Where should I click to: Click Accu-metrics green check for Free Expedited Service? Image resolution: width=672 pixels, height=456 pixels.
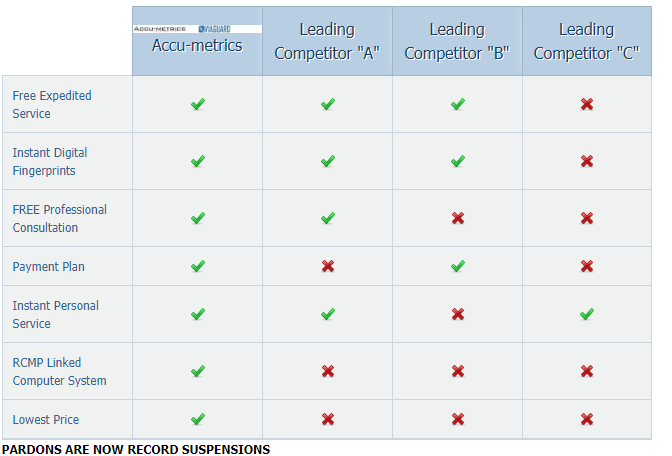tap(197, 104)
